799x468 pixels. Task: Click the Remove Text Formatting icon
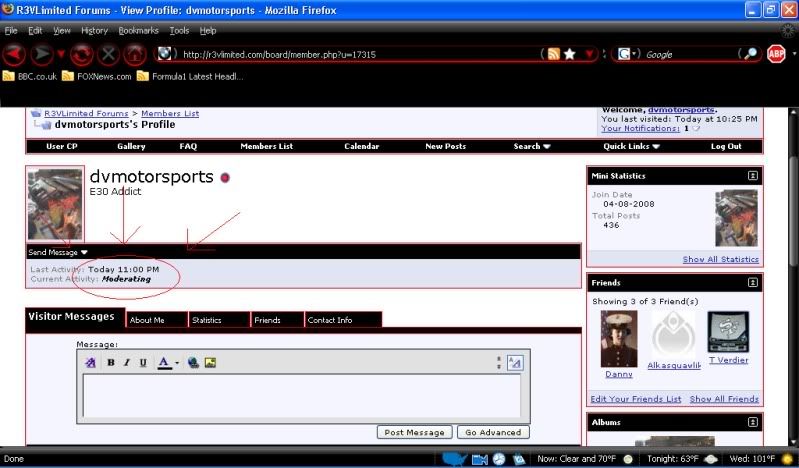click(x=90, y=362)
